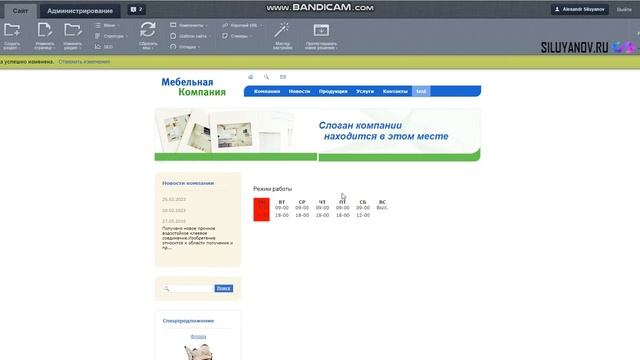Click the Спецпредложение heading
The width and height of the screenshot is (640, 360).
tap(188, 321)
